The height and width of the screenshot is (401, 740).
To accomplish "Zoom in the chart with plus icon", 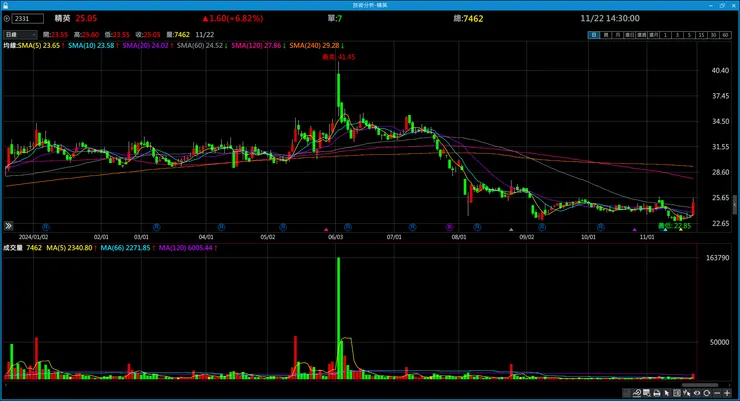I will (x=727, y=393).
